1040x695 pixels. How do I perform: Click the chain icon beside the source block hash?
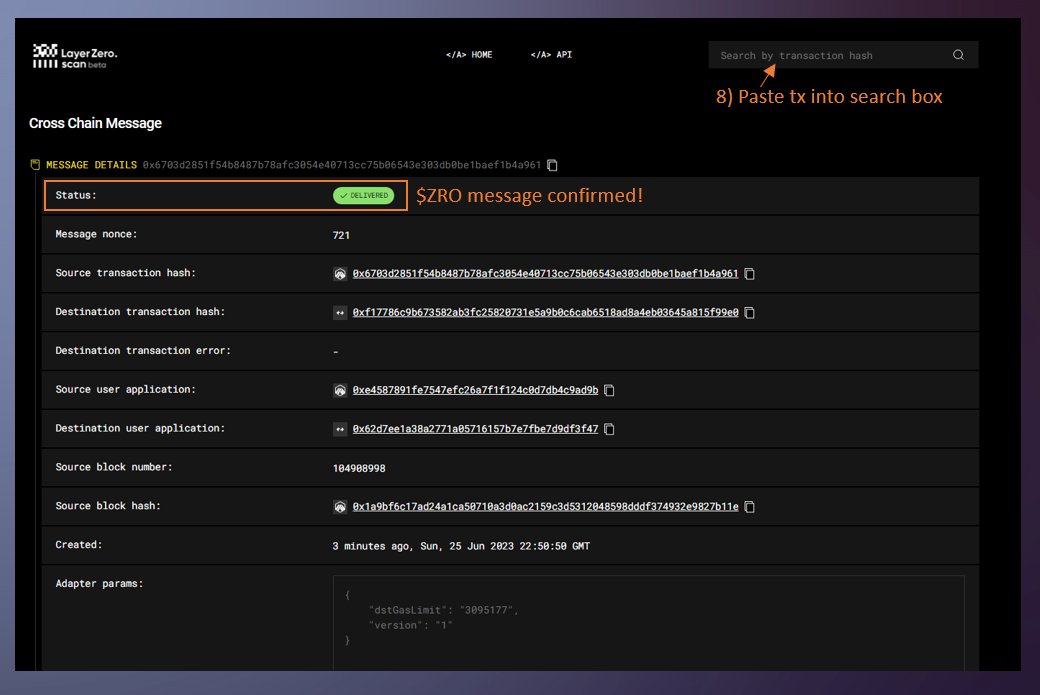click(x=340, y=506)
